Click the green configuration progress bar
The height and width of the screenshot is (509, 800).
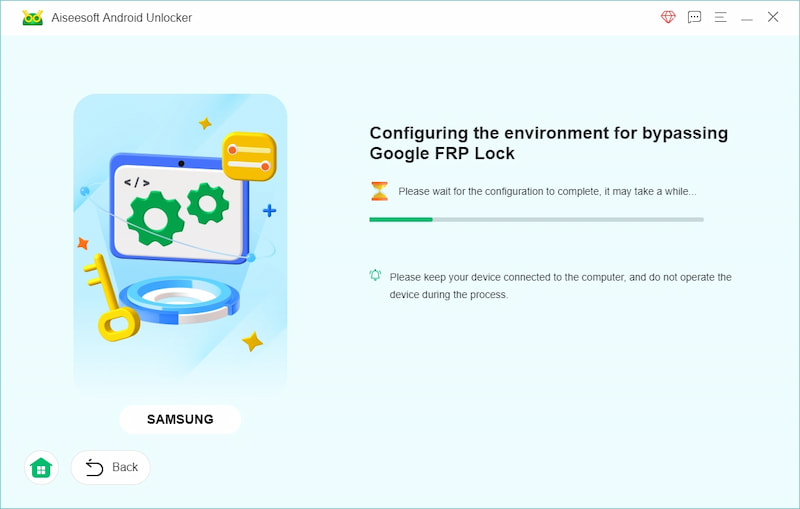(536, 219)
